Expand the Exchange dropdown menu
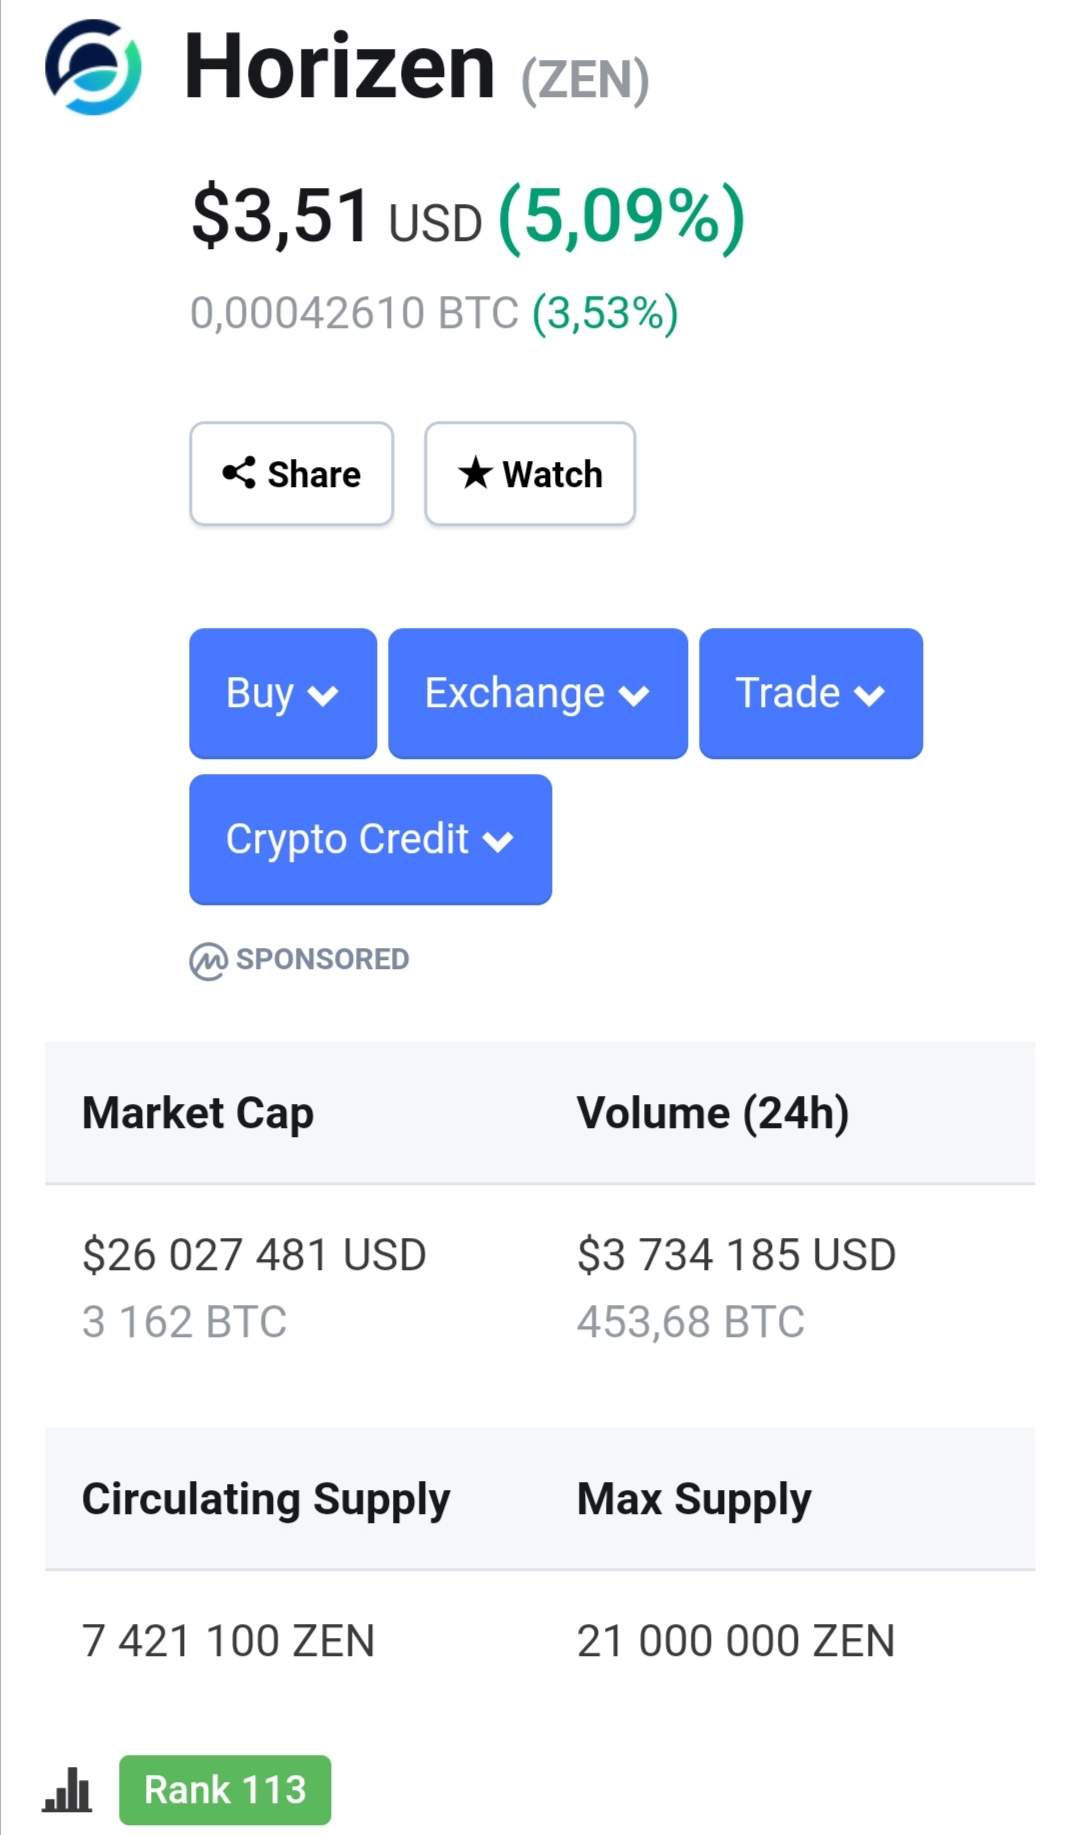 (537, 693)
